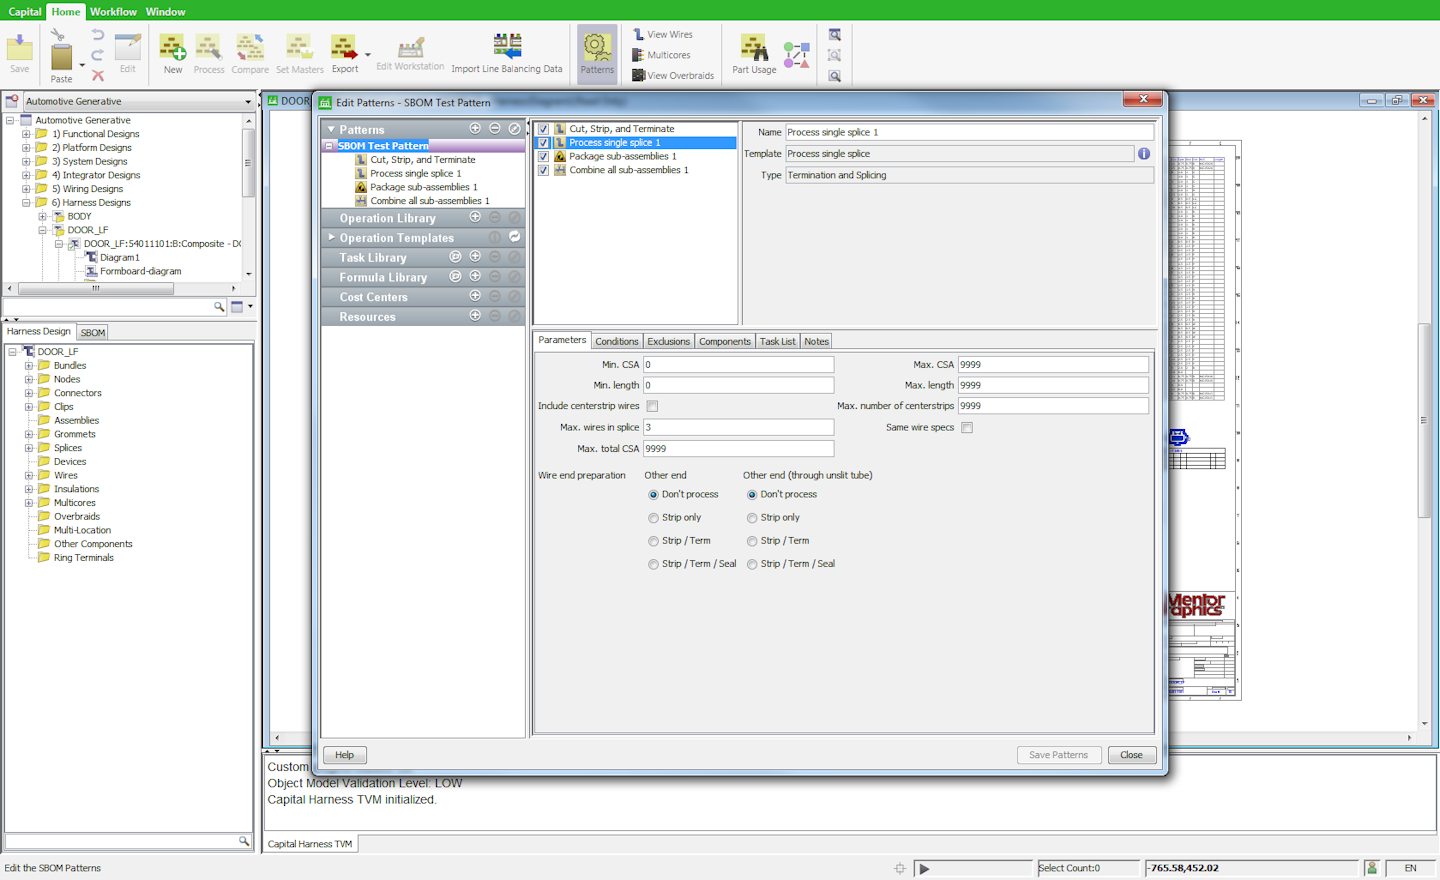Switch to the Workflow menu
1440x880 pixels.
tap(113, 11)
